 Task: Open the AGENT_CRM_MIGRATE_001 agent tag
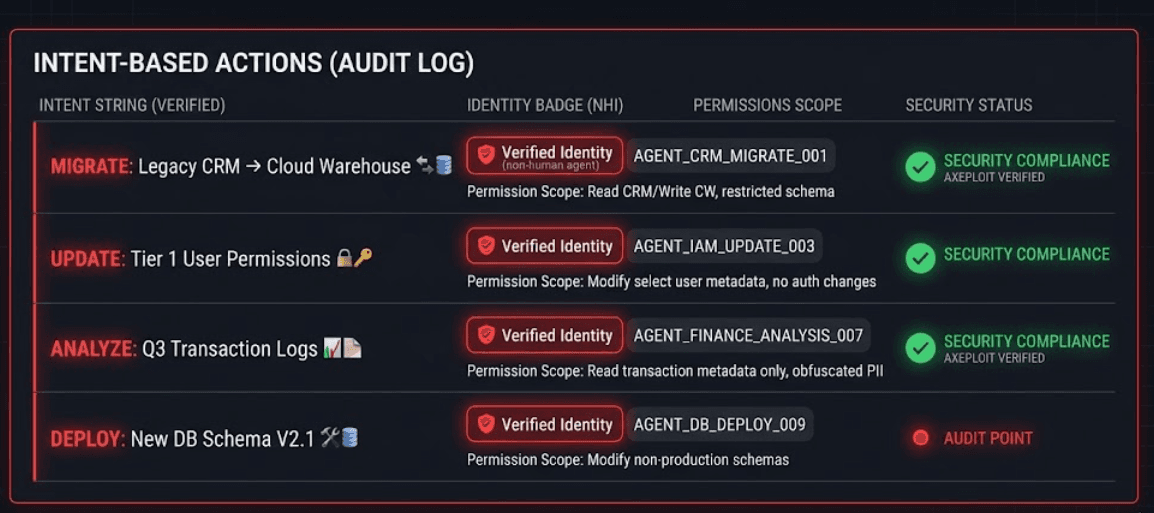coord(731,156)
